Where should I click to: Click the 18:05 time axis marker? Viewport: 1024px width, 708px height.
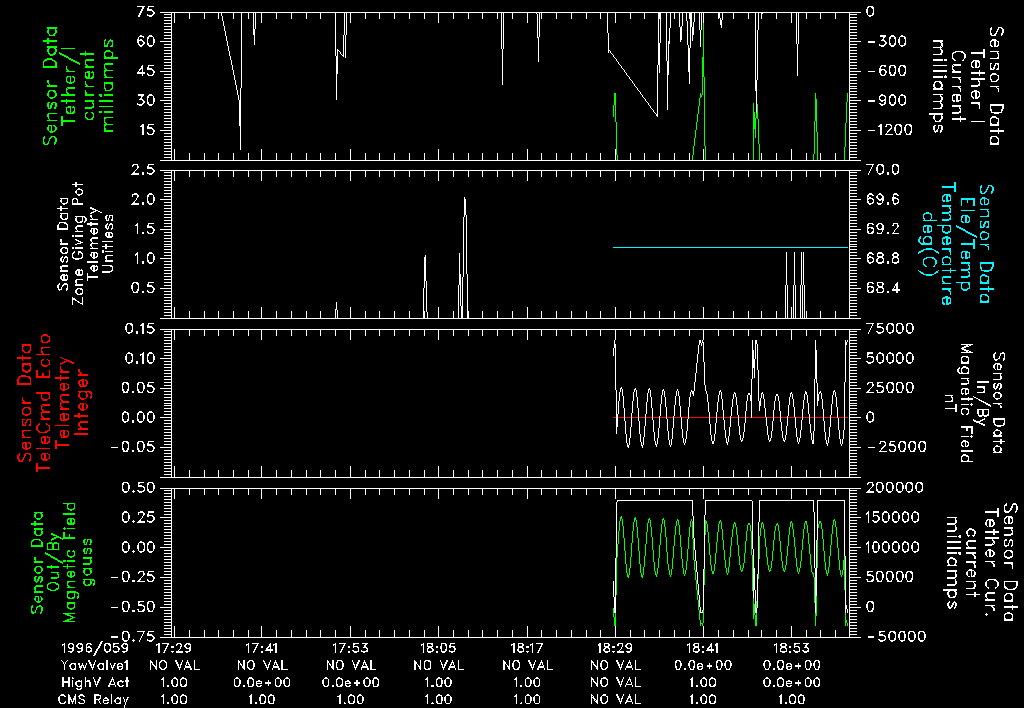439,648
